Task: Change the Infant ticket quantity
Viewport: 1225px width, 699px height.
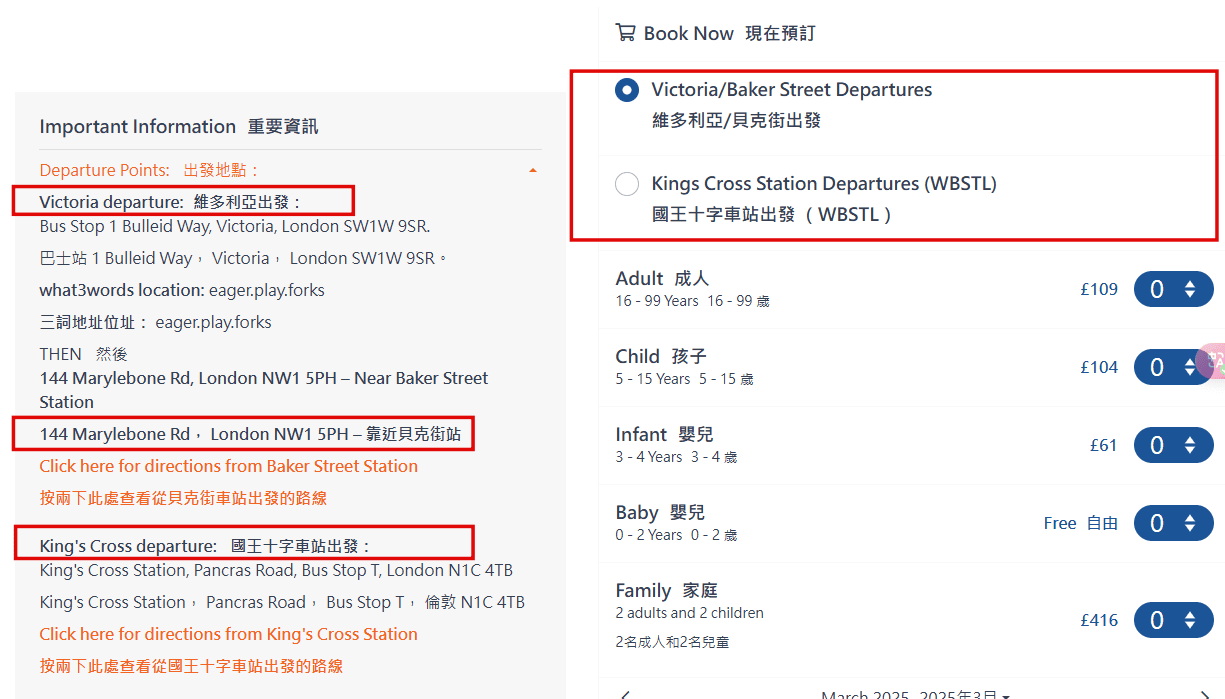Action: 1173,446
